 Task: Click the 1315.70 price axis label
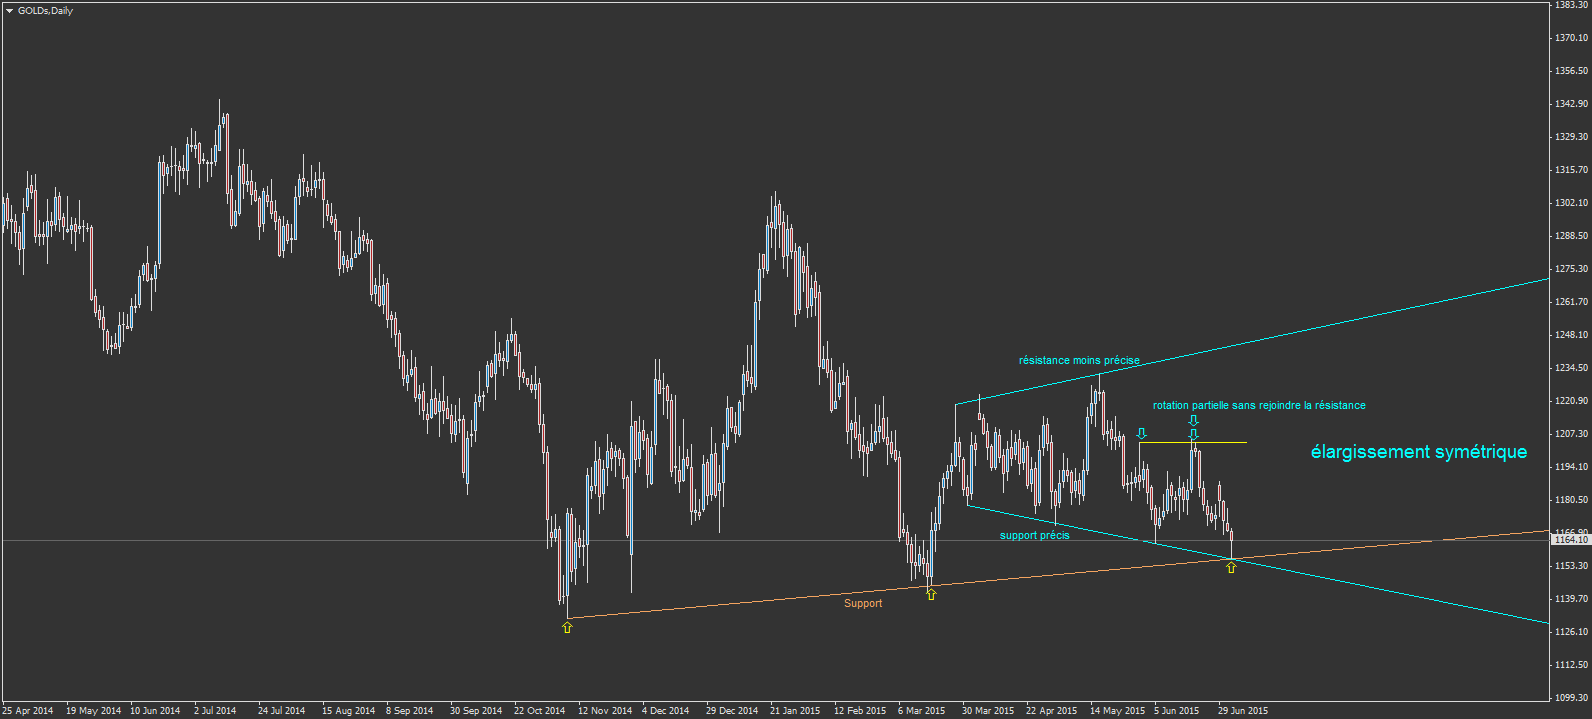[1571, 170]
